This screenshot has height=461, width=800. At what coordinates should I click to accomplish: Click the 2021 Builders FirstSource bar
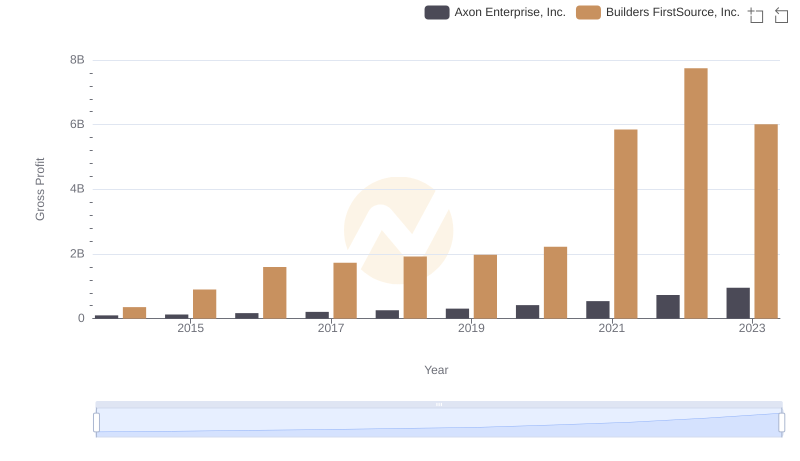tap(626, 224)
